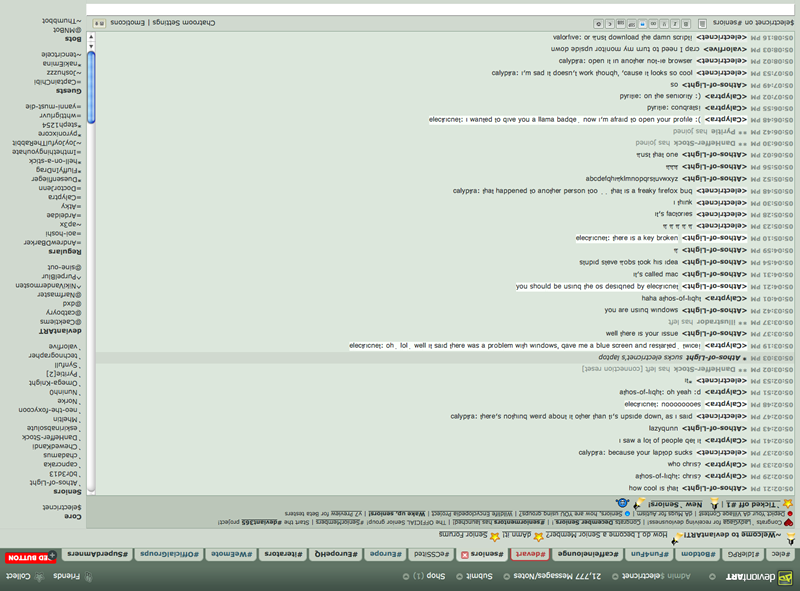Image resolution: width=800 pixels, height=591 pixels.
Task: Open the deviantART menu dropdown arrow
Action: pos(712,577)
